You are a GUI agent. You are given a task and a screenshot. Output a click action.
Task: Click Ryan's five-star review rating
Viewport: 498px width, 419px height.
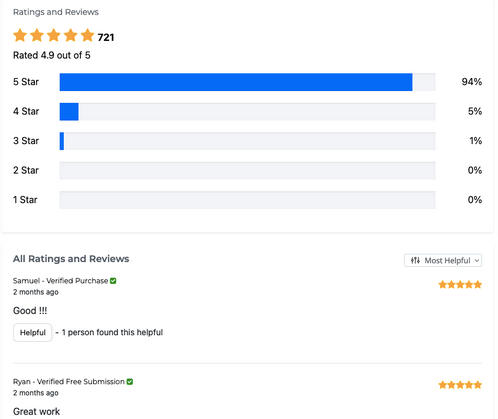point(460,385)
